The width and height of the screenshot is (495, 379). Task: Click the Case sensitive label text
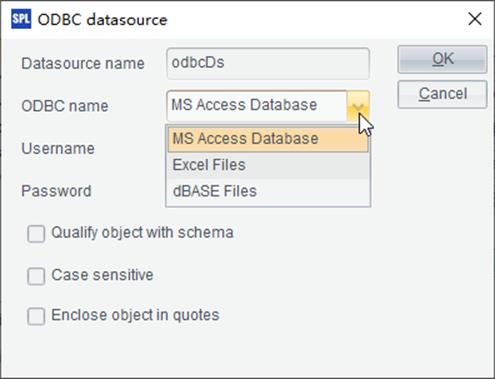(102, 275)
